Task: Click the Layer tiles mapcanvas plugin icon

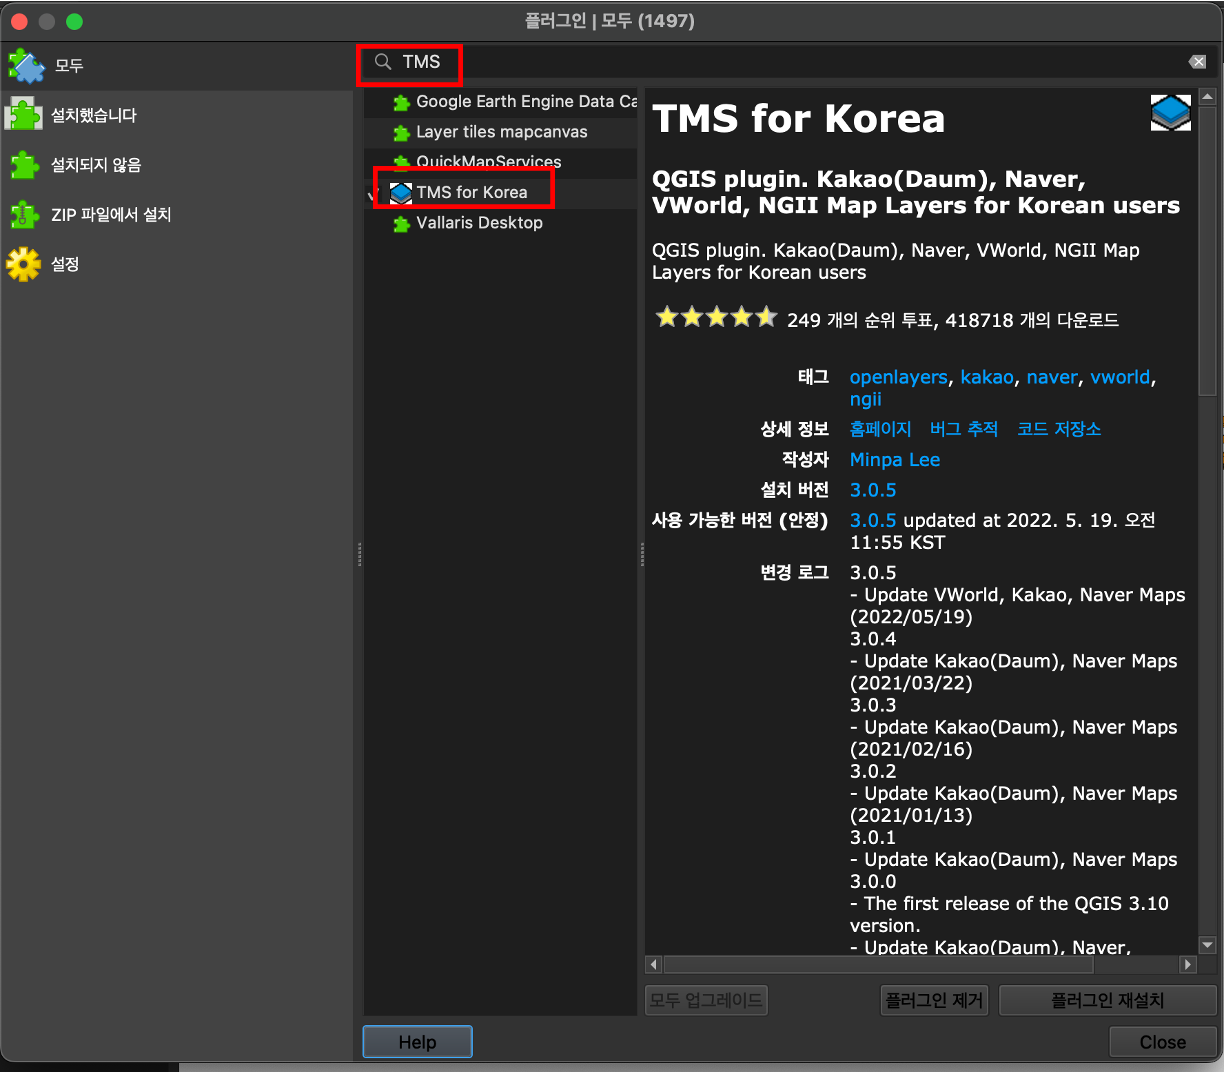Action: 402,132
